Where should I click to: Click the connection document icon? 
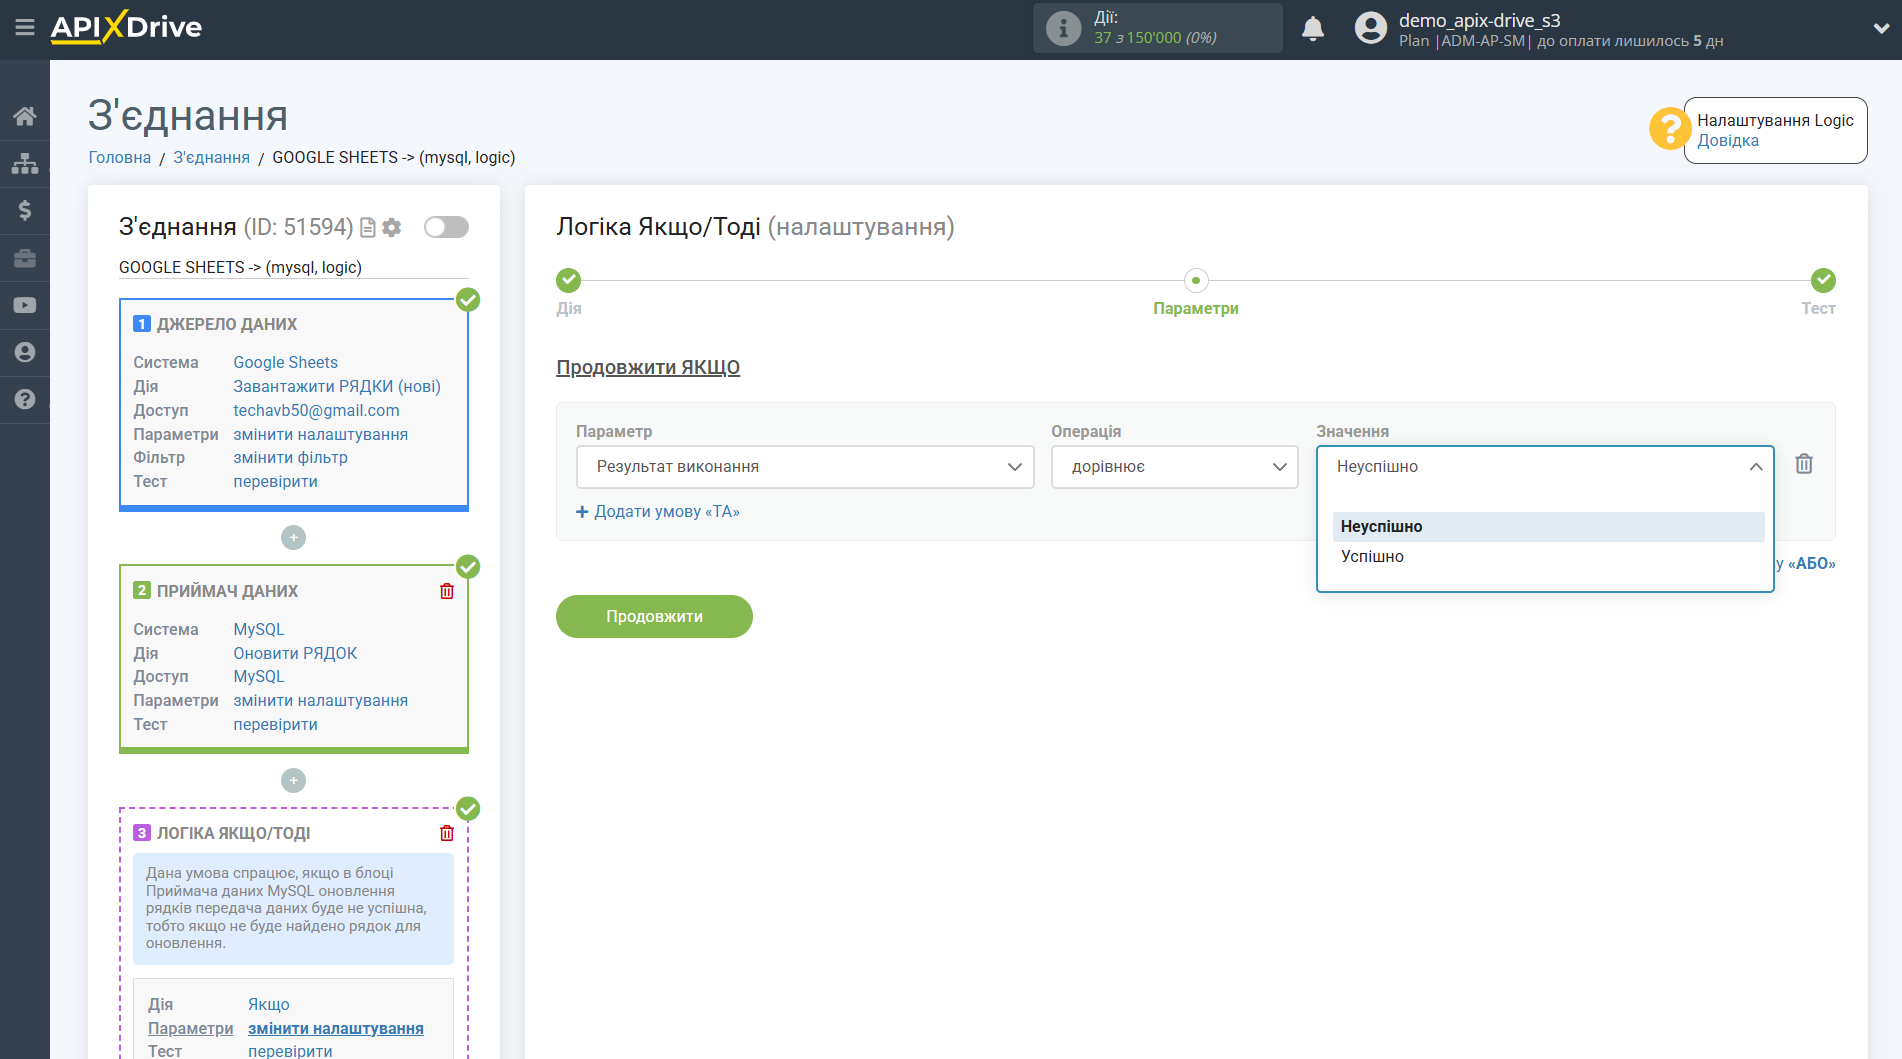click(368, 228)
